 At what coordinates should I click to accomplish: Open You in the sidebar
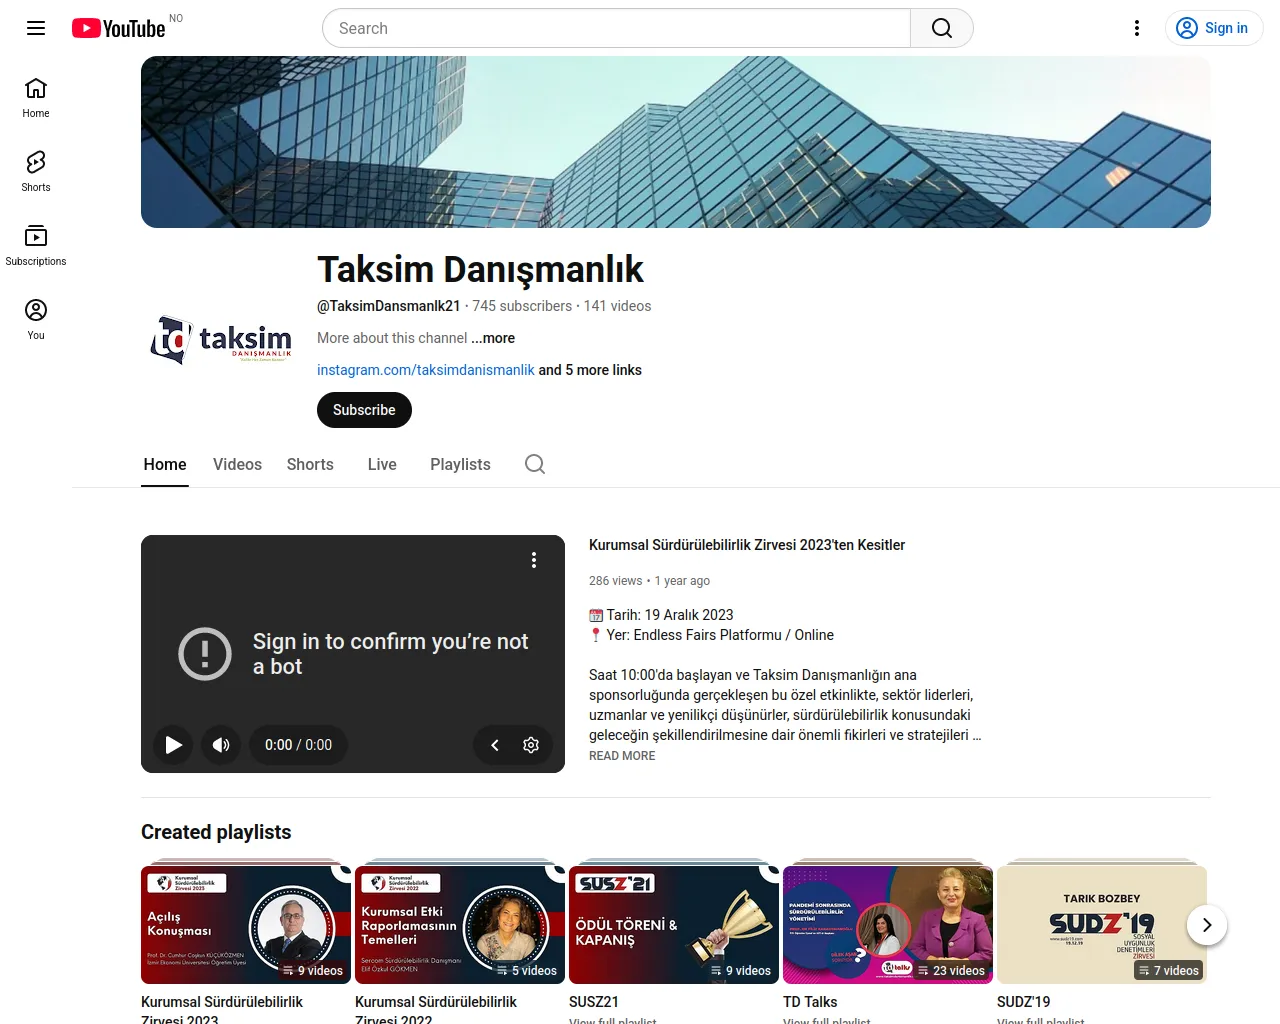click(36, 320)
